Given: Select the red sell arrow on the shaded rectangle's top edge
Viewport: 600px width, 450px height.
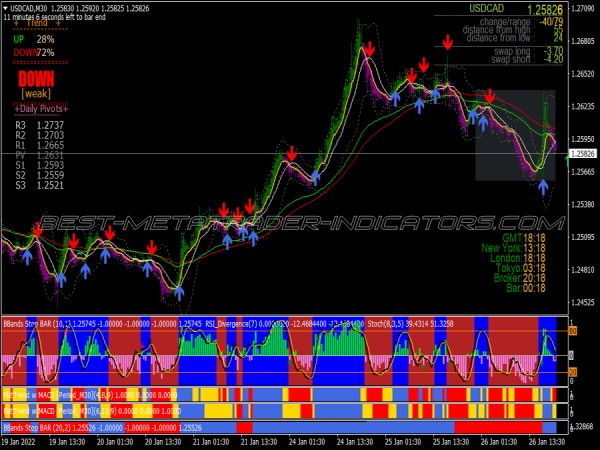Looking at the screenshot, I should click(490, 96).
